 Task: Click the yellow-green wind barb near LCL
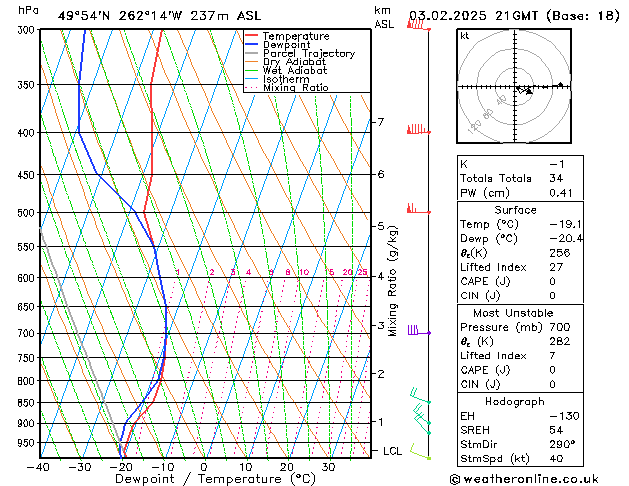click(x=418, y=455)
